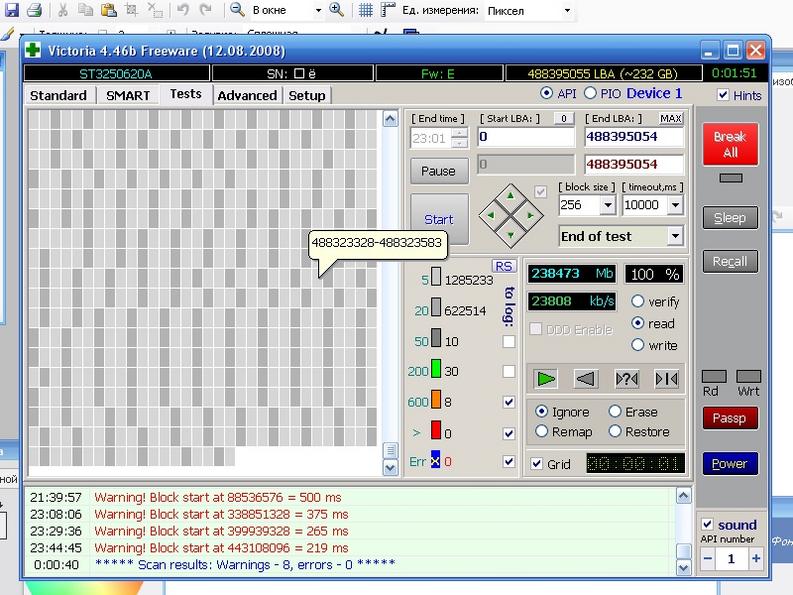The image size is (793, 595).
Task: Toggle log checkbox for 600 ms blocks
Action: 509,402
